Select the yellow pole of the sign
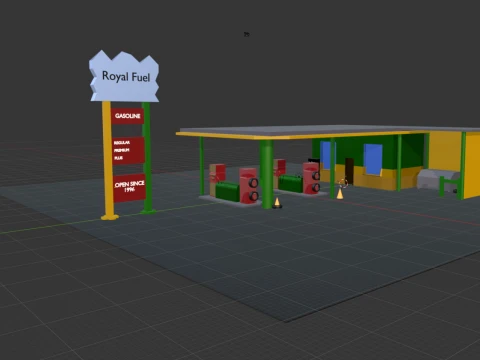This screenshot has width=480, height=360. click(108, 161)
